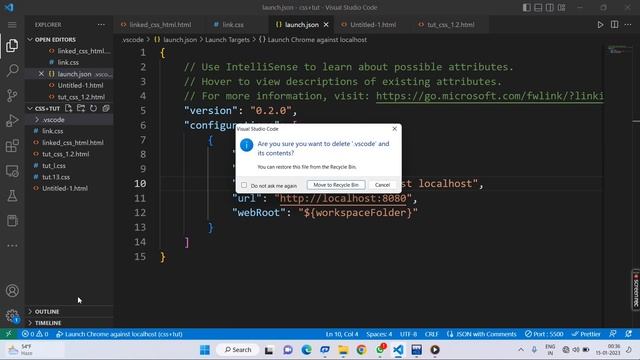Open the go.microsoft.com link in comment
The image size is (640, 360).
[489, 96]
